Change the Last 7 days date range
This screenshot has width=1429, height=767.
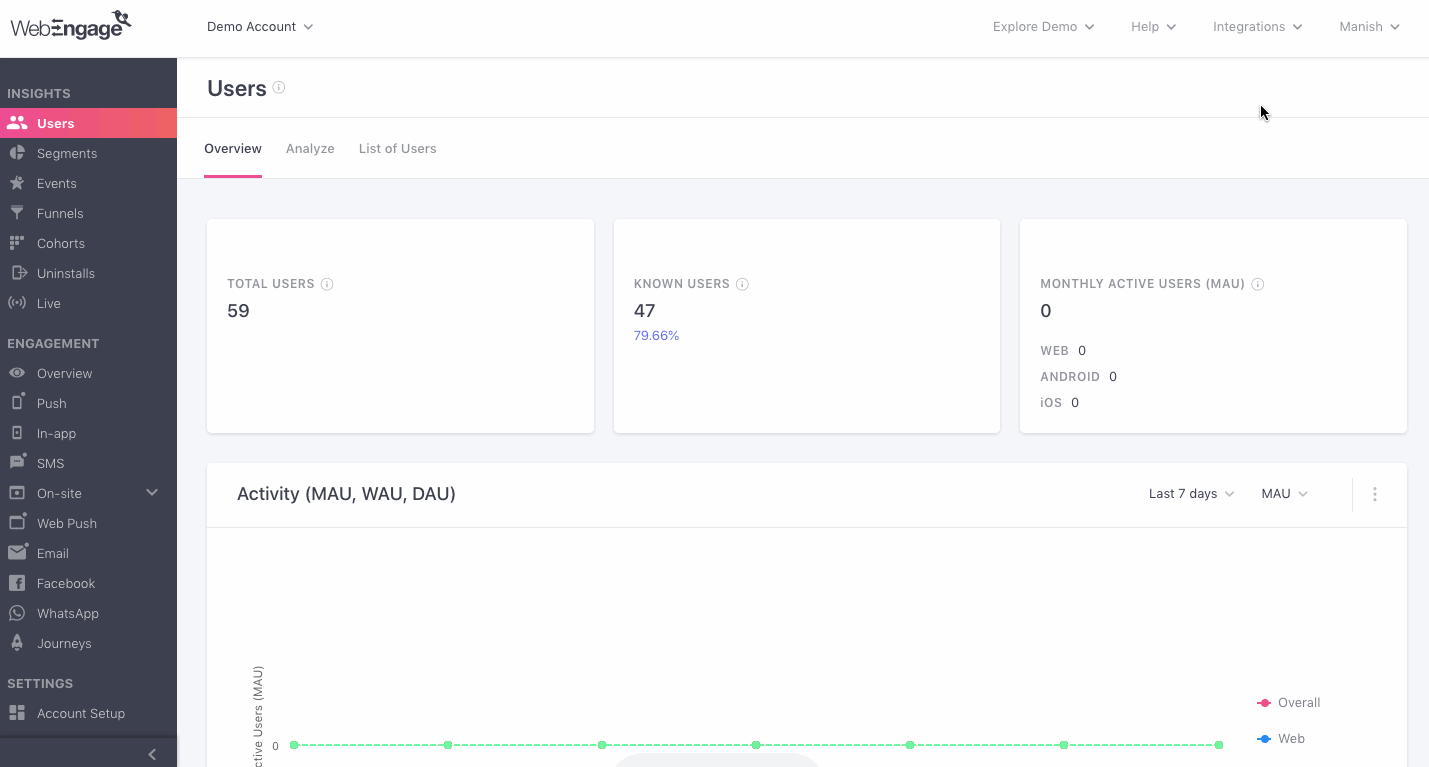pyautogui.click(x=1190, y=493)
